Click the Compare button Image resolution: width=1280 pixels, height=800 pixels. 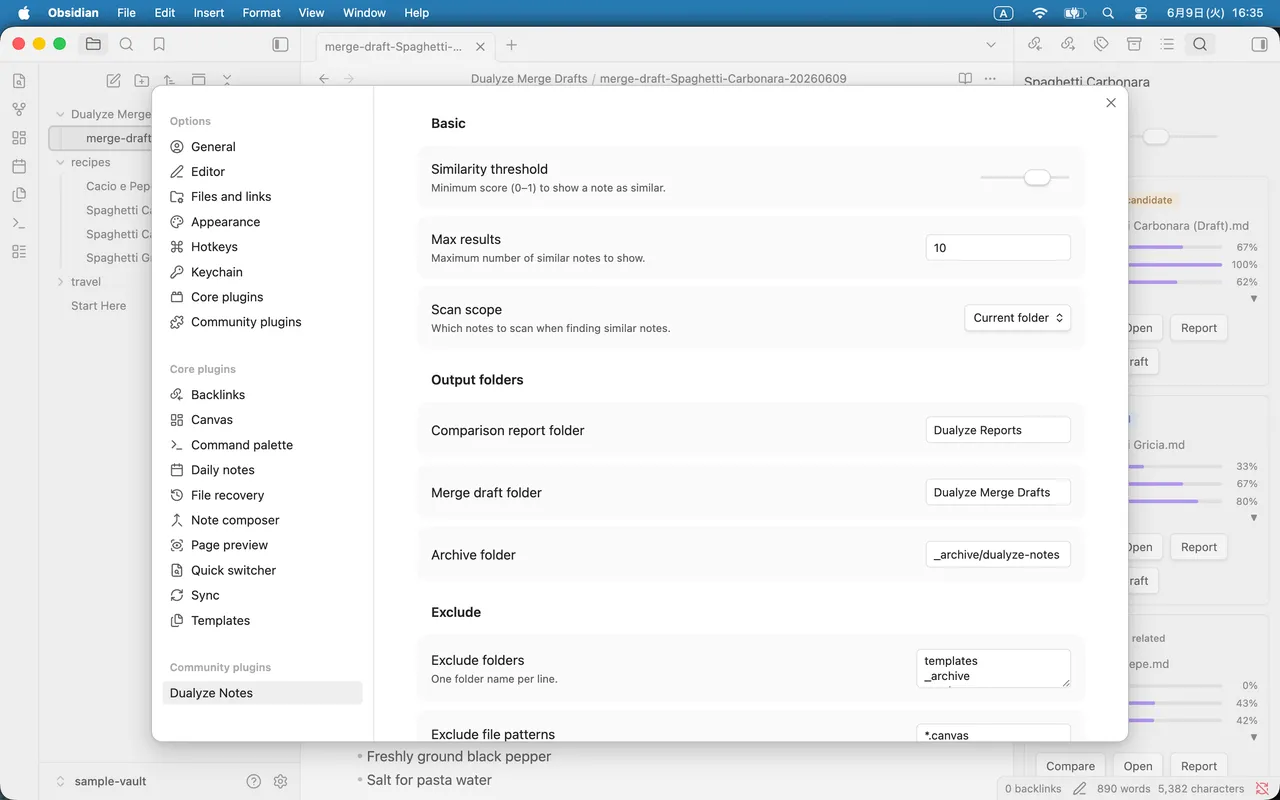pos(1070,766)
